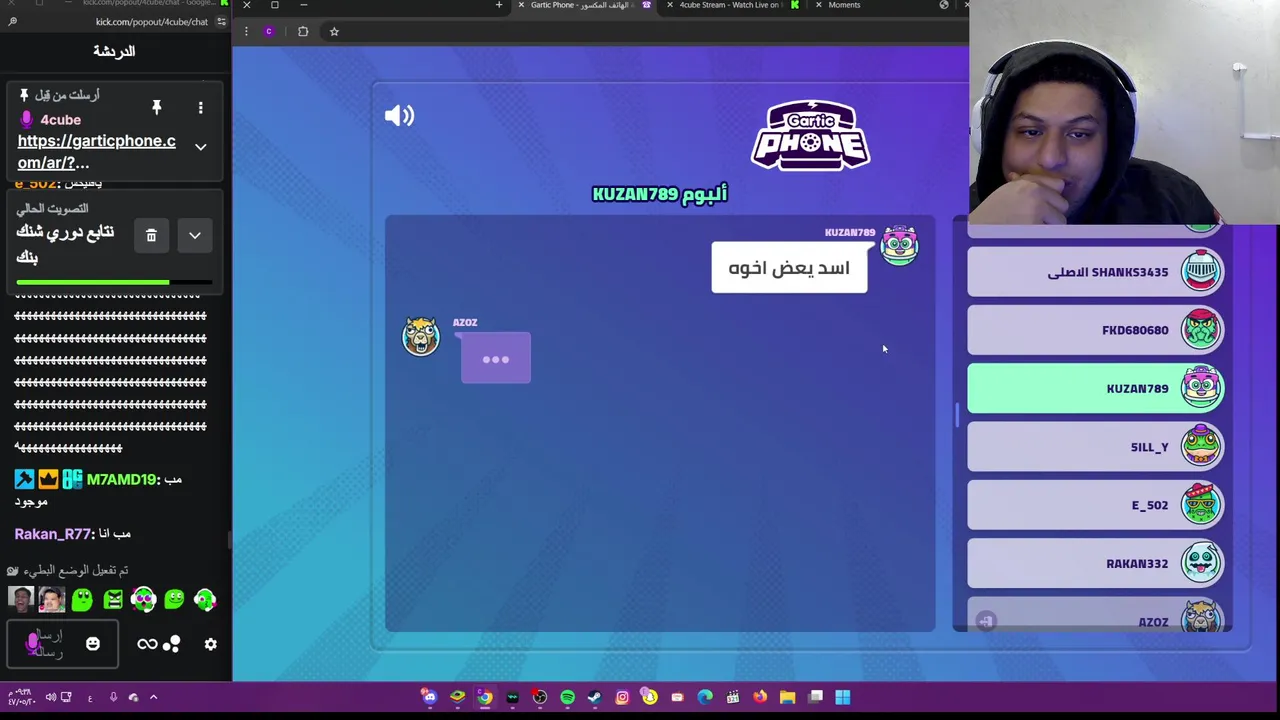Select E_502 in the player list
Image resolution: width=1280 pixels, height=720 pixels.
(1095, 505)
